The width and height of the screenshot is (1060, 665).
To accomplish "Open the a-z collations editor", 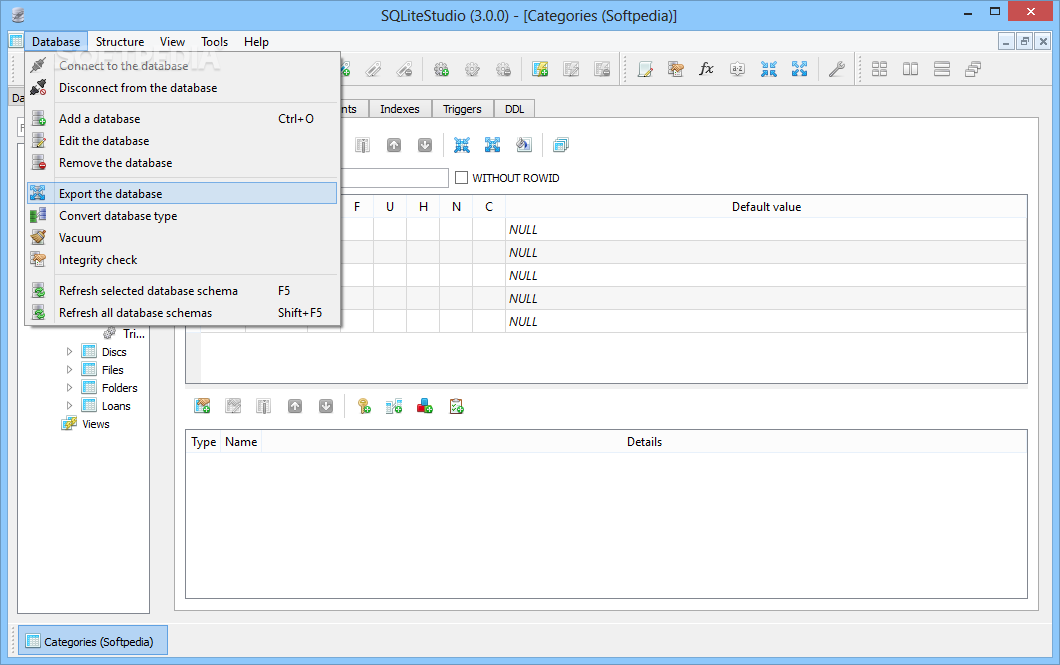I will pos(738,69).
